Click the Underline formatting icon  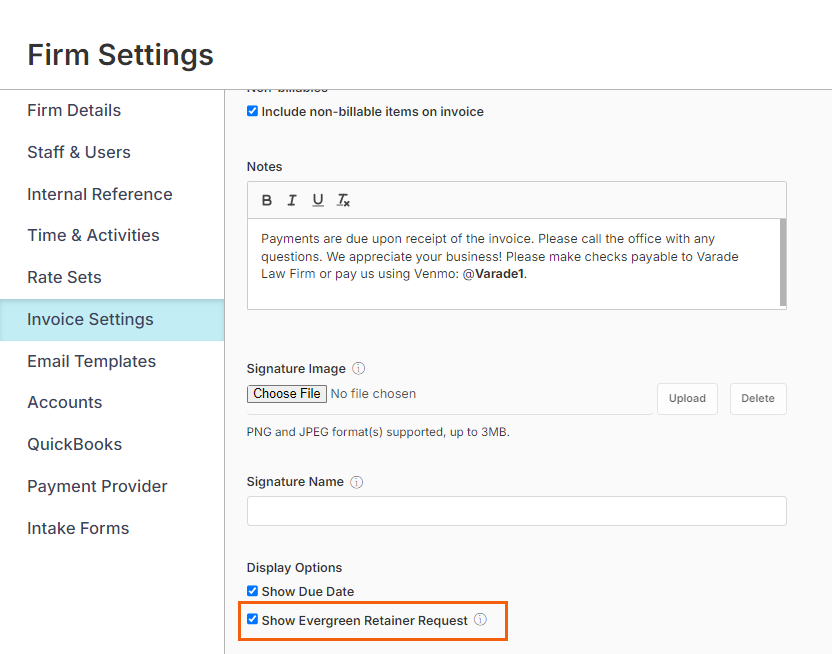(318, 200)
